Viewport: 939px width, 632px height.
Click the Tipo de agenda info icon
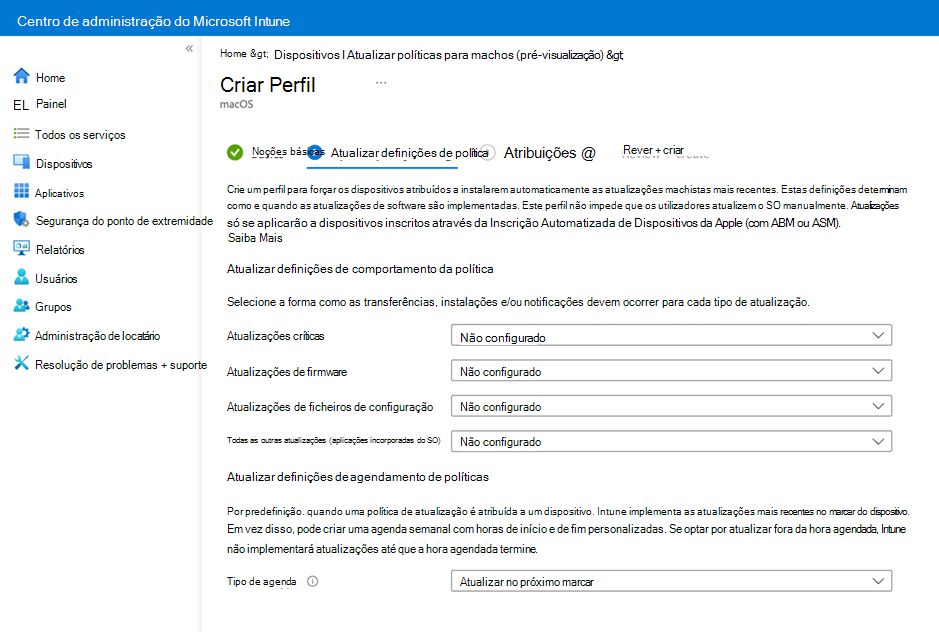[x=313, y=581]
